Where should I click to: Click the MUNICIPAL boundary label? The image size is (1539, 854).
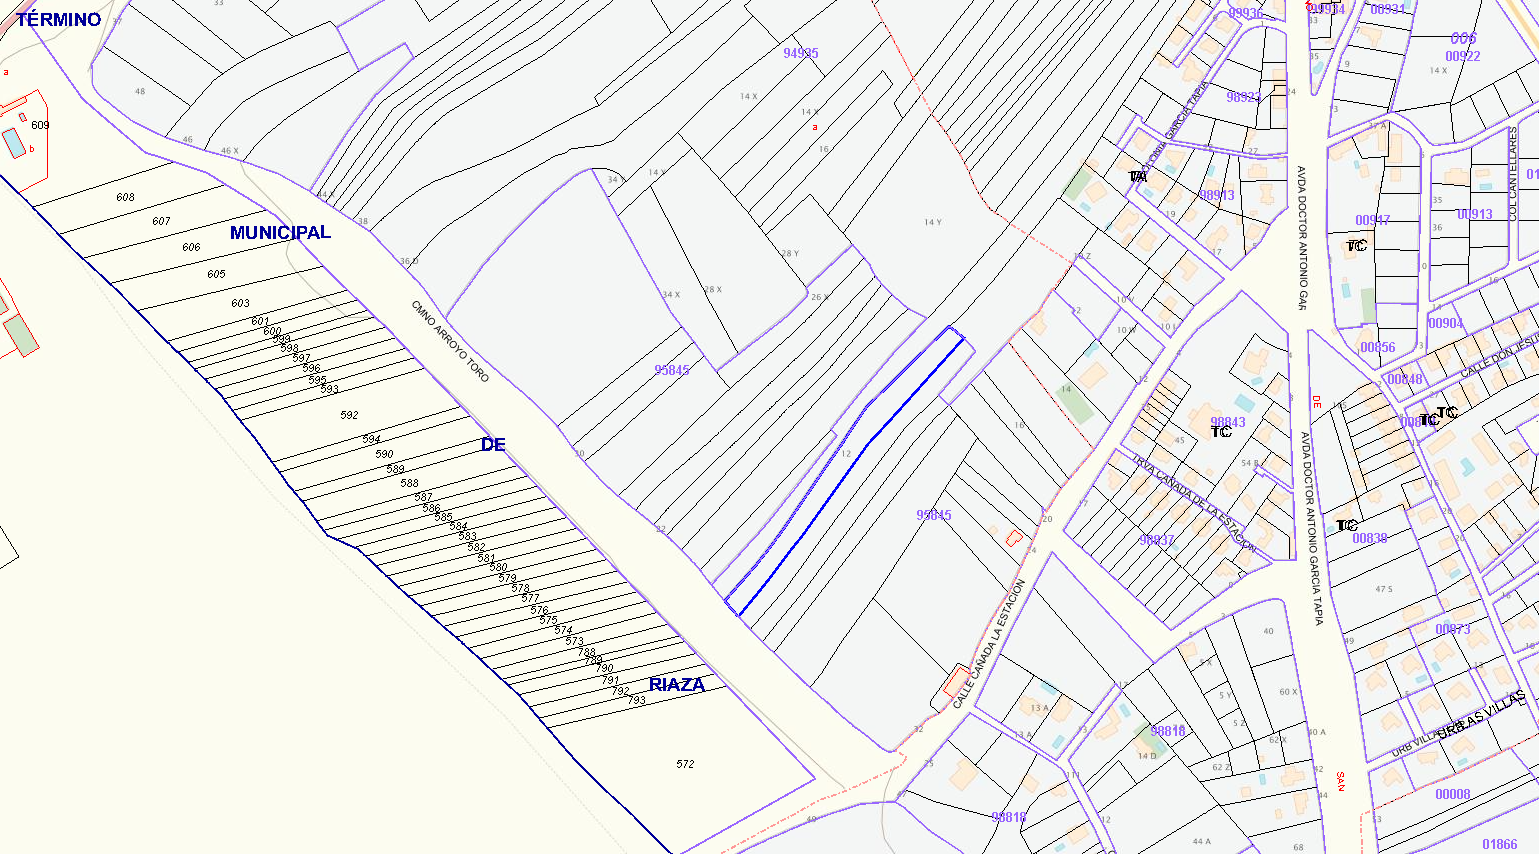pyautogui.click(x=280, y=232)
